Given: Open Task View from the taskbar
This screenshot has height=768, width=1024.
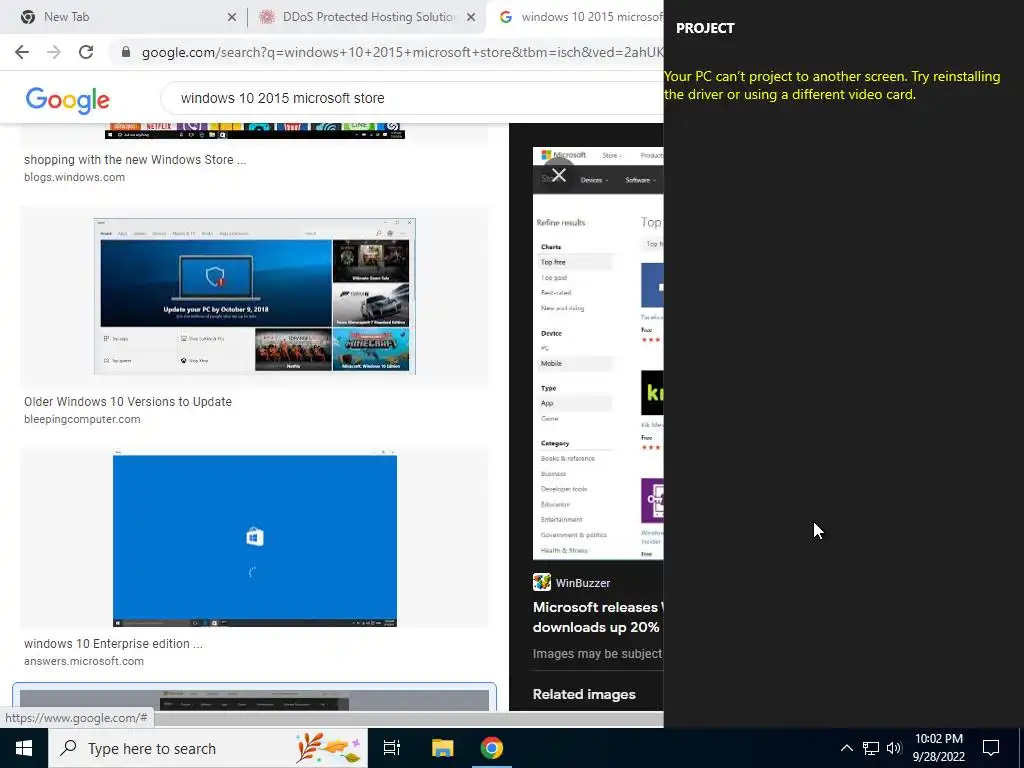Looking at the screenshot, I should (x=392, y=748).
